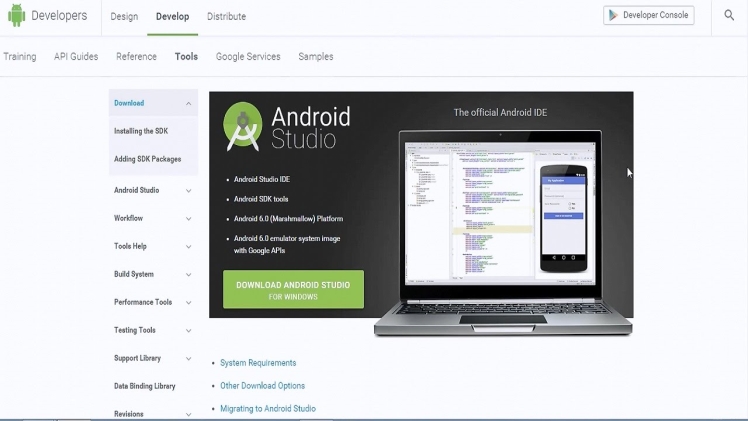The height and width of the screenshot is (421, 748).
Task: Expand the Android Studio sidebar section
Action: click(188, 190)
